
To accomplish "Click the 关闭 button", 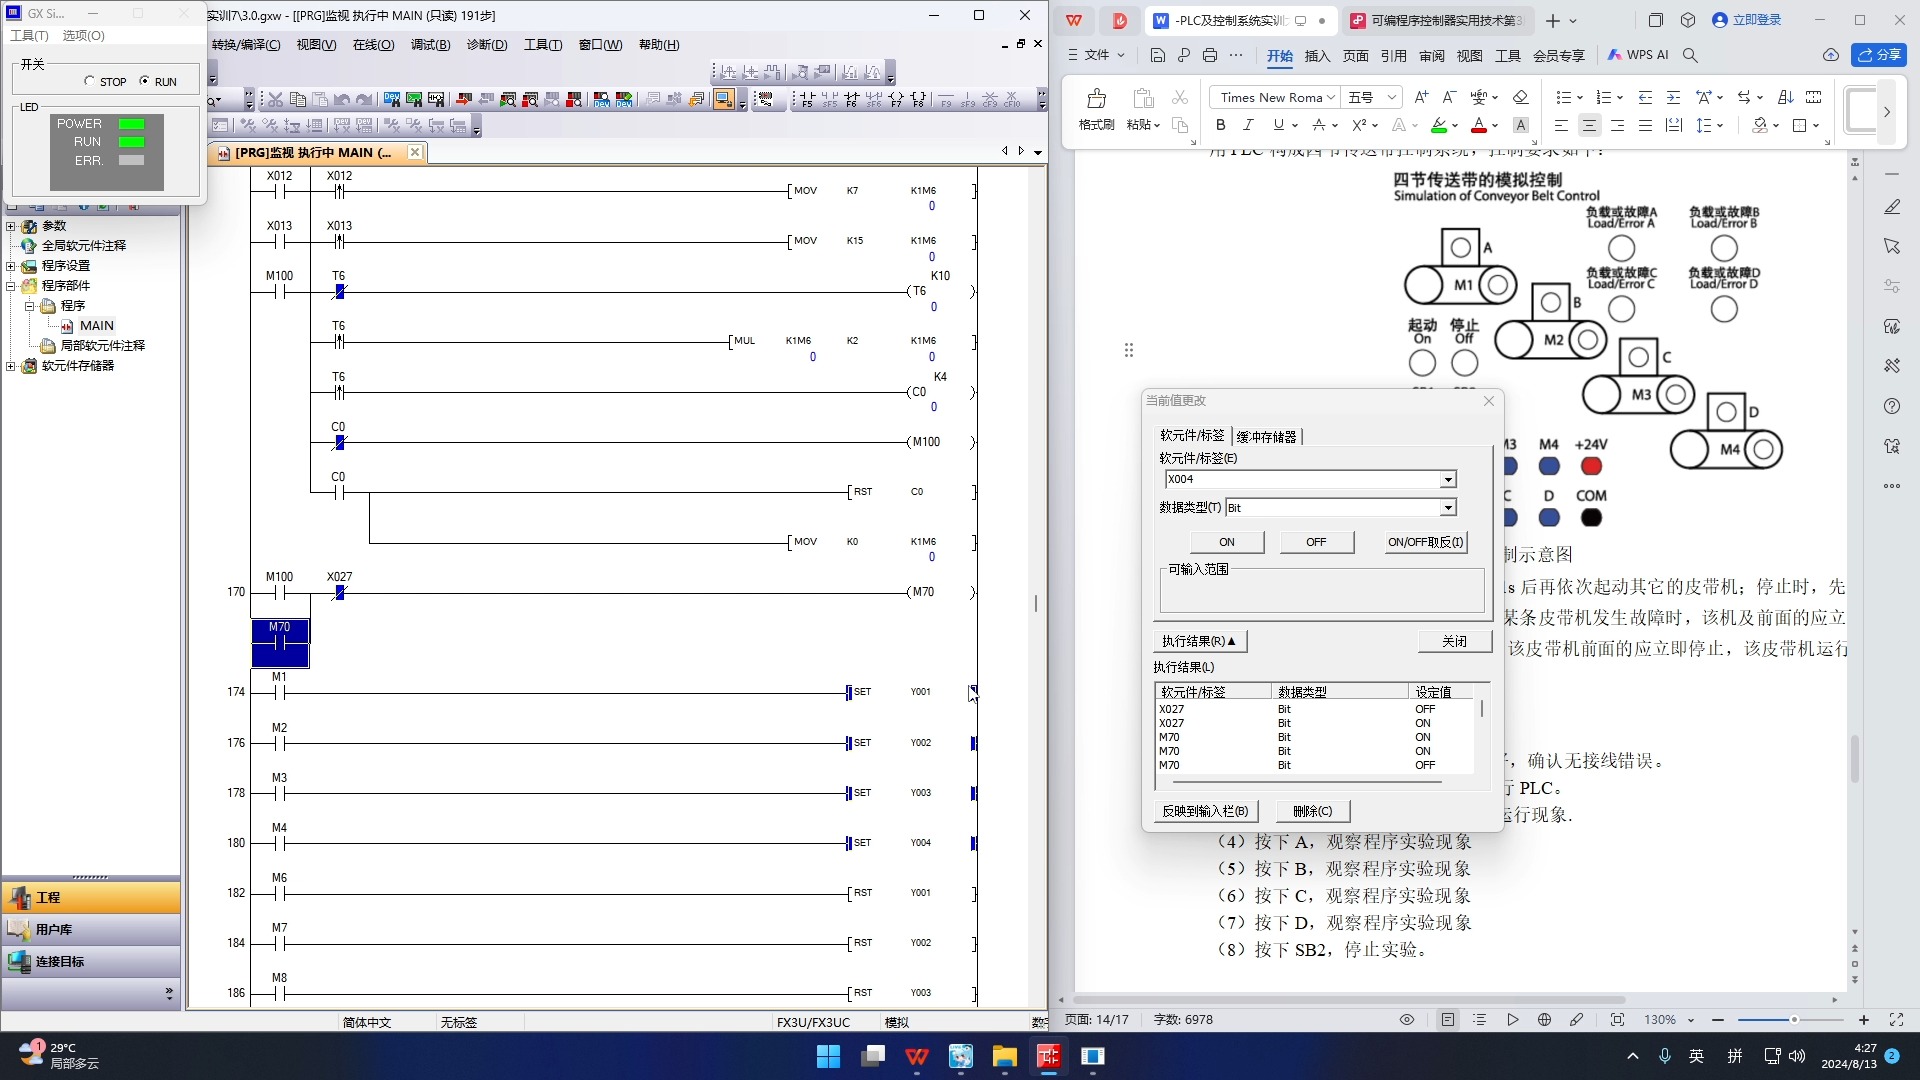I will pos(1454,641).
